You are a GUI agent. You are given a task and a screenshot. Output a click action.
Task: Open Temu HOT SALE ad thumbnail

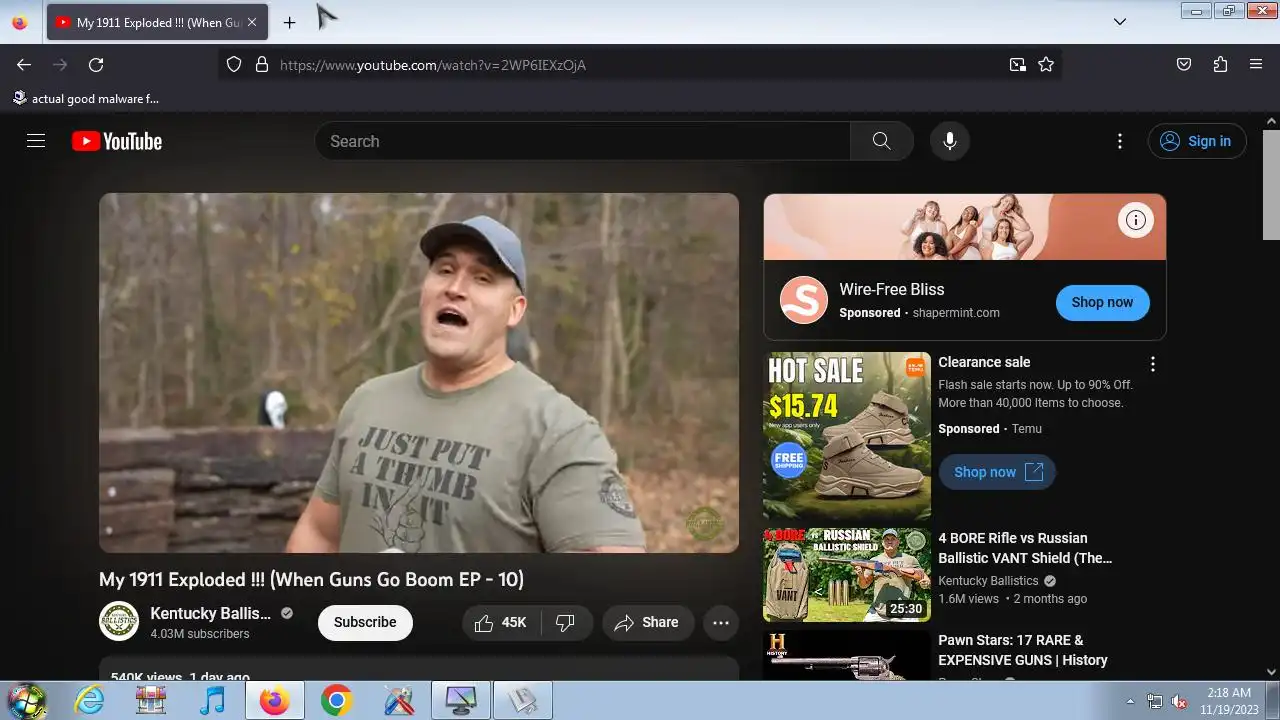847,435
